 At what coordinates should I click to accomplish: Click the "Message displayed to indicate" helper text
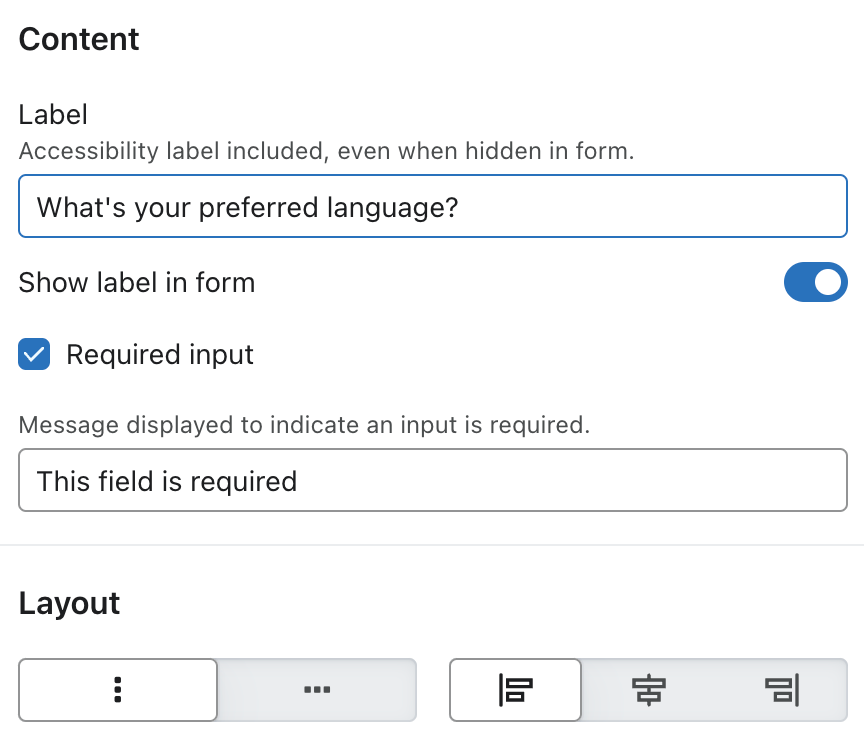[304, 425]
